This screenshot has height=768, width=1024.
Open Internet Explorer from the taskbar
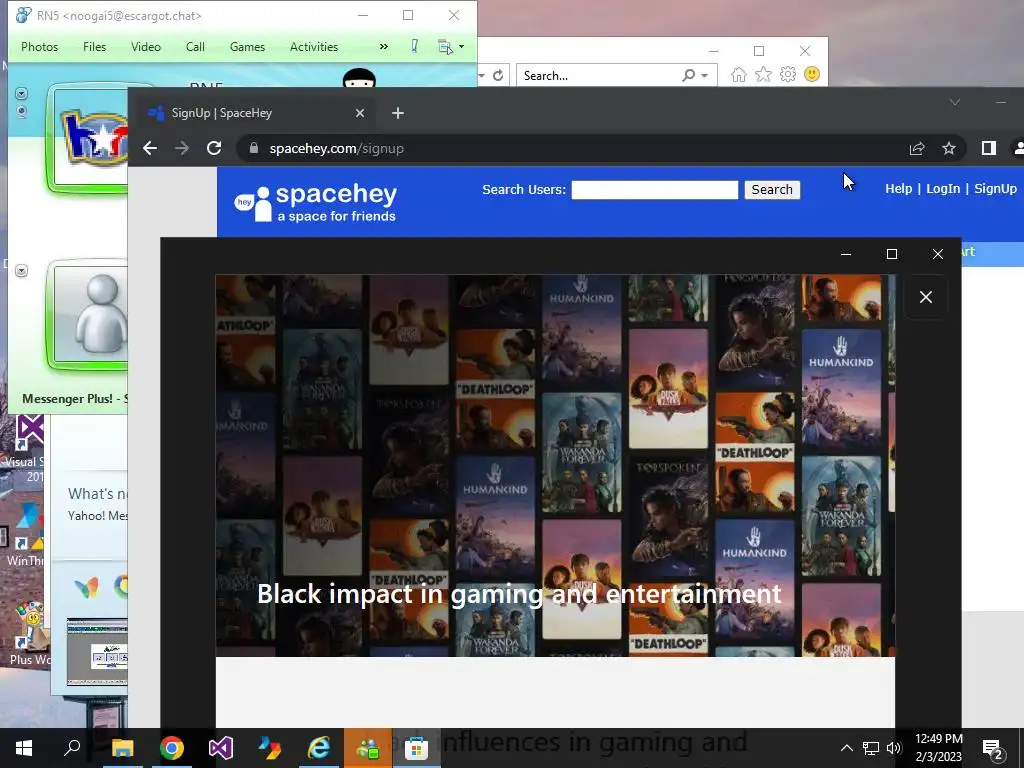tap(318, 748)
